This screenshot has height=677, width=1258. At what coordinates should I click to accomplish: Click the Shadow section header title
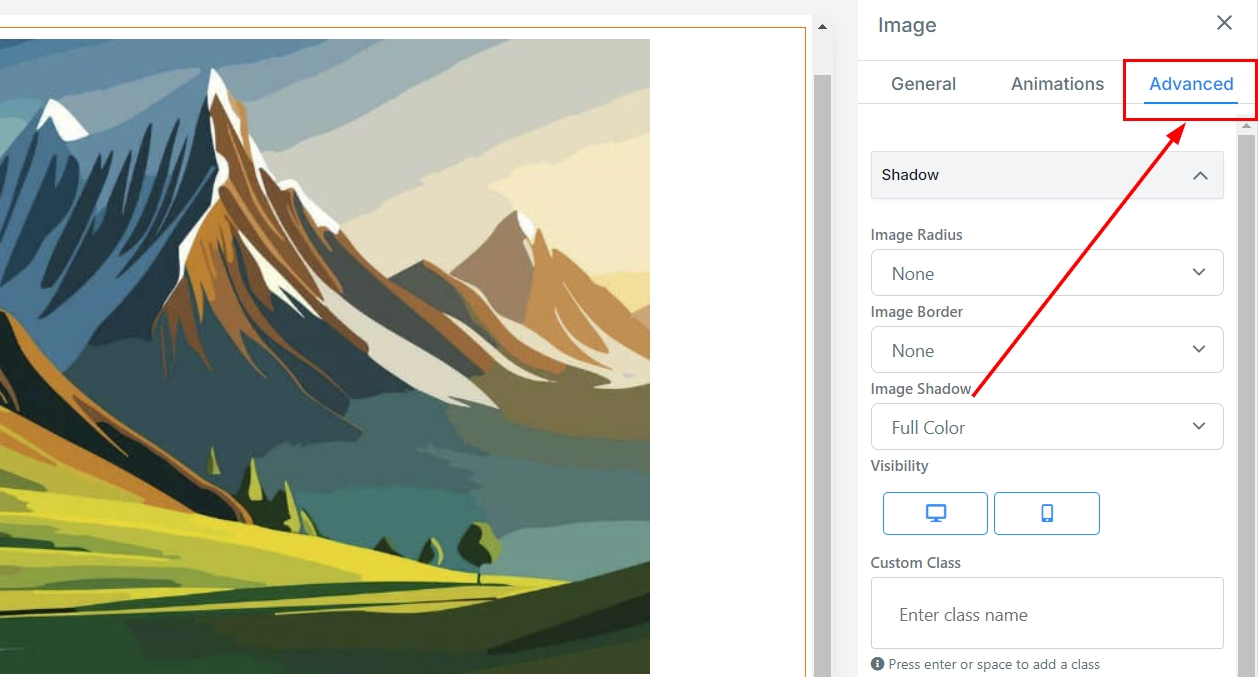(910, 175)
